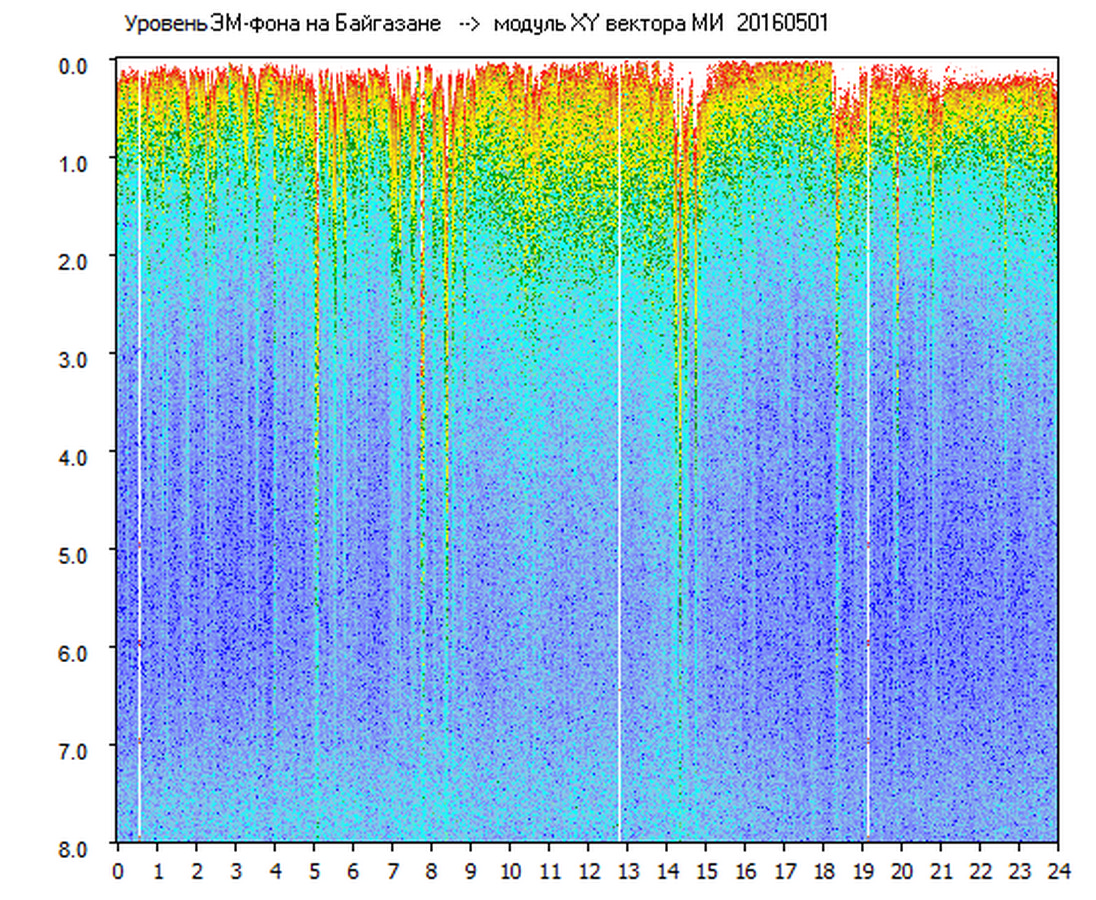Click the XY text in chart title
The height and width of the screenshot is (900, 1096).
[x=582, y=24]
